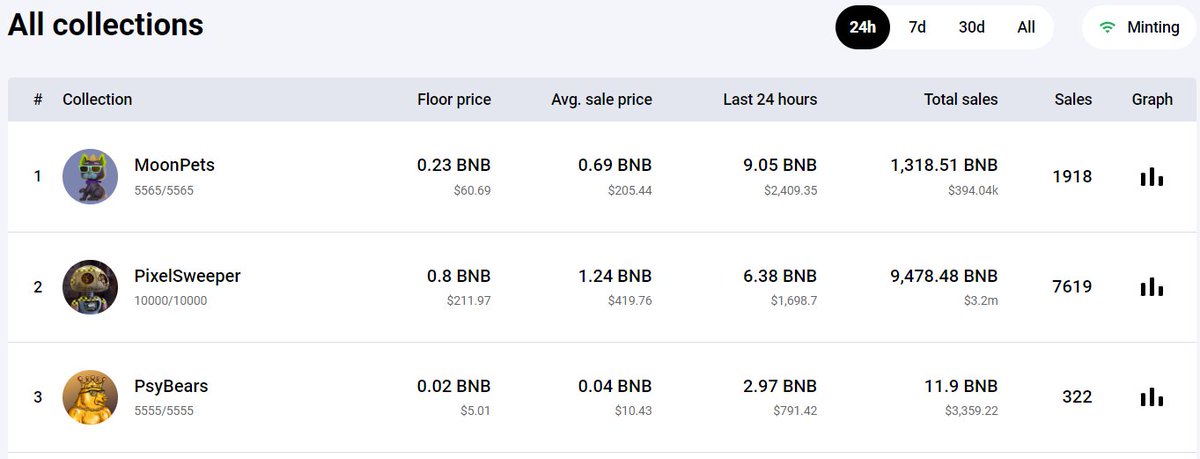Image resolution: width=1200 pixels, height=459 pixels.
Task: Click the 1,318.51 BNB total sales
Action: pyautogui.click(x=944, y=165)
